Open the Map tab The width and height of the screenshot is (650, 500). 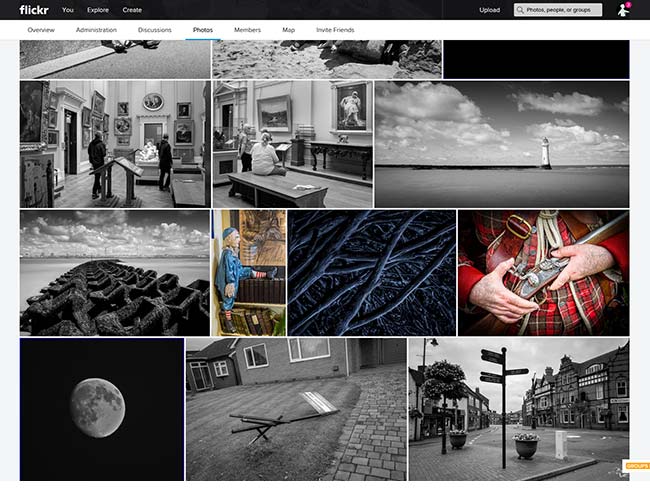coord(289,30)
